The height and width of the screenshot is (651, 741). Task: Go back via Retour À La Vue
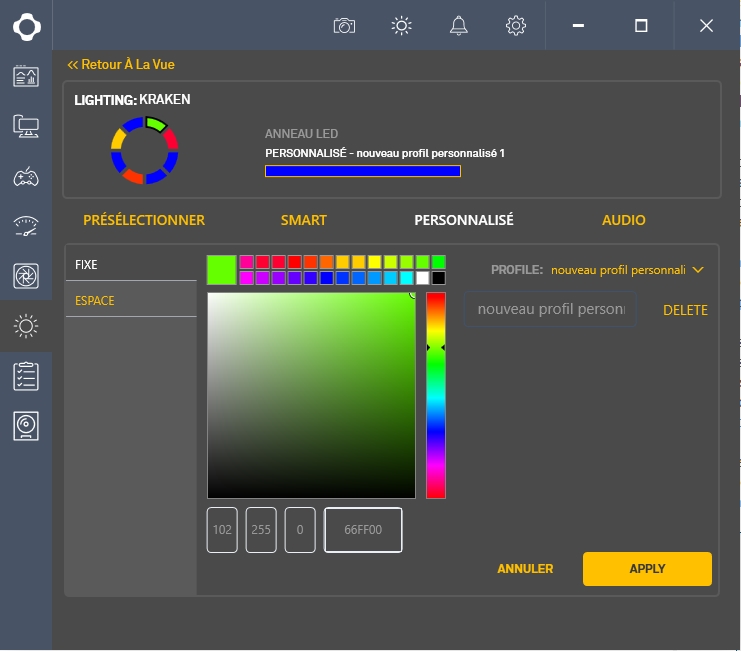point(121,64)
